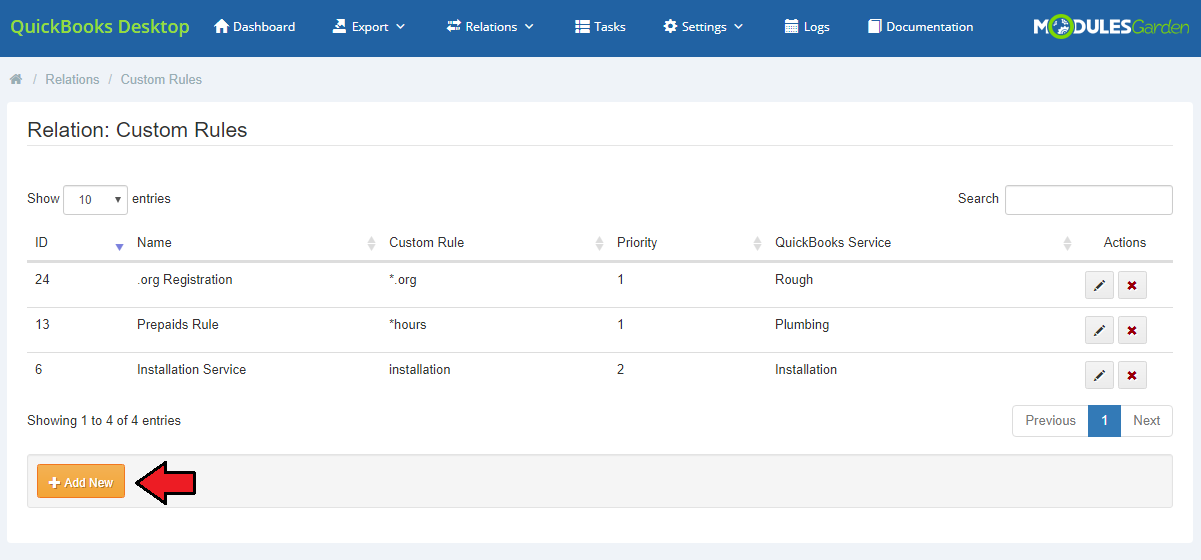Select the ID cell '24'
Image resolution: width=1201 pixels, height=560 pixels.
click(42, 280)
